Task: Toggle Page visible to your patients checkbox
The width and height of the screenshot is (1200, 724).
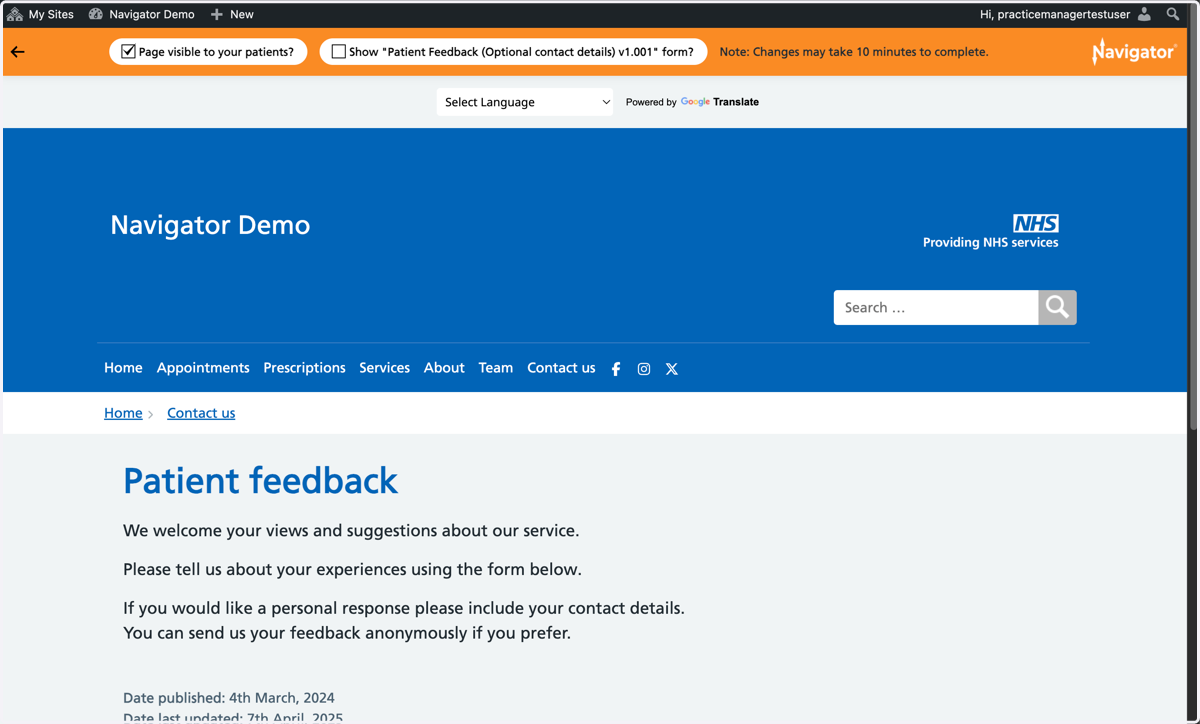Action: 128,51
